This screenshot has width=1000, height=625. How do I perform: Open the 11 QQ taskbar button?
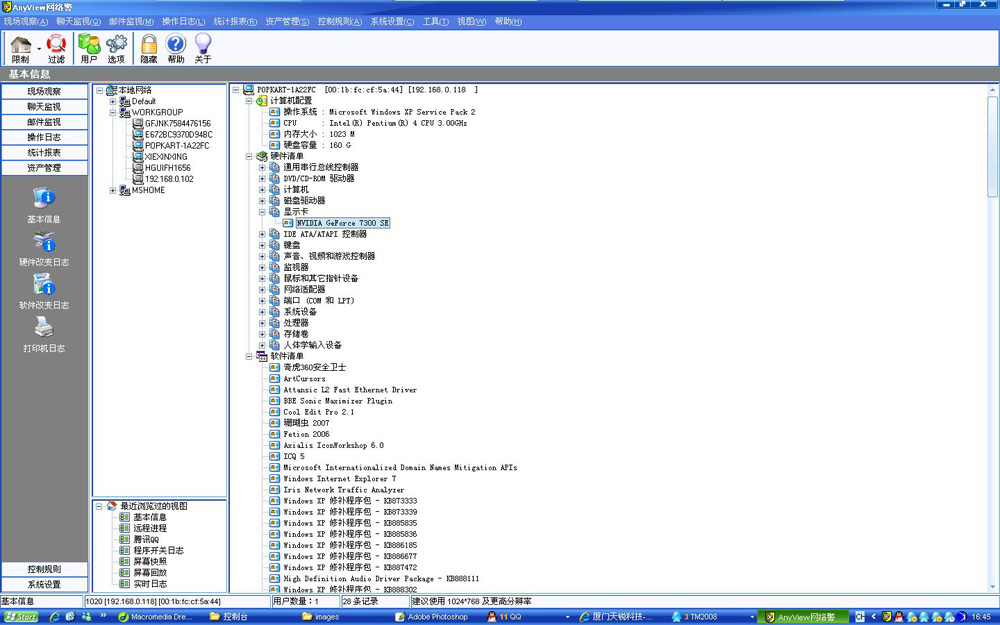[526, 617]
